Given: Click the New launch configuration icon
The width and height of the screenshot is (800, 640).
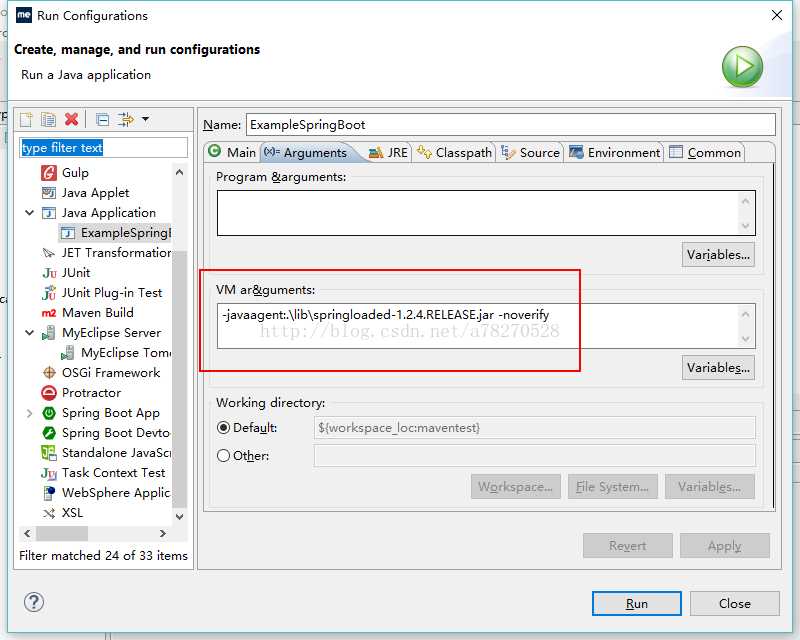Looking at the screenshot, I should (x=26, y=119).
